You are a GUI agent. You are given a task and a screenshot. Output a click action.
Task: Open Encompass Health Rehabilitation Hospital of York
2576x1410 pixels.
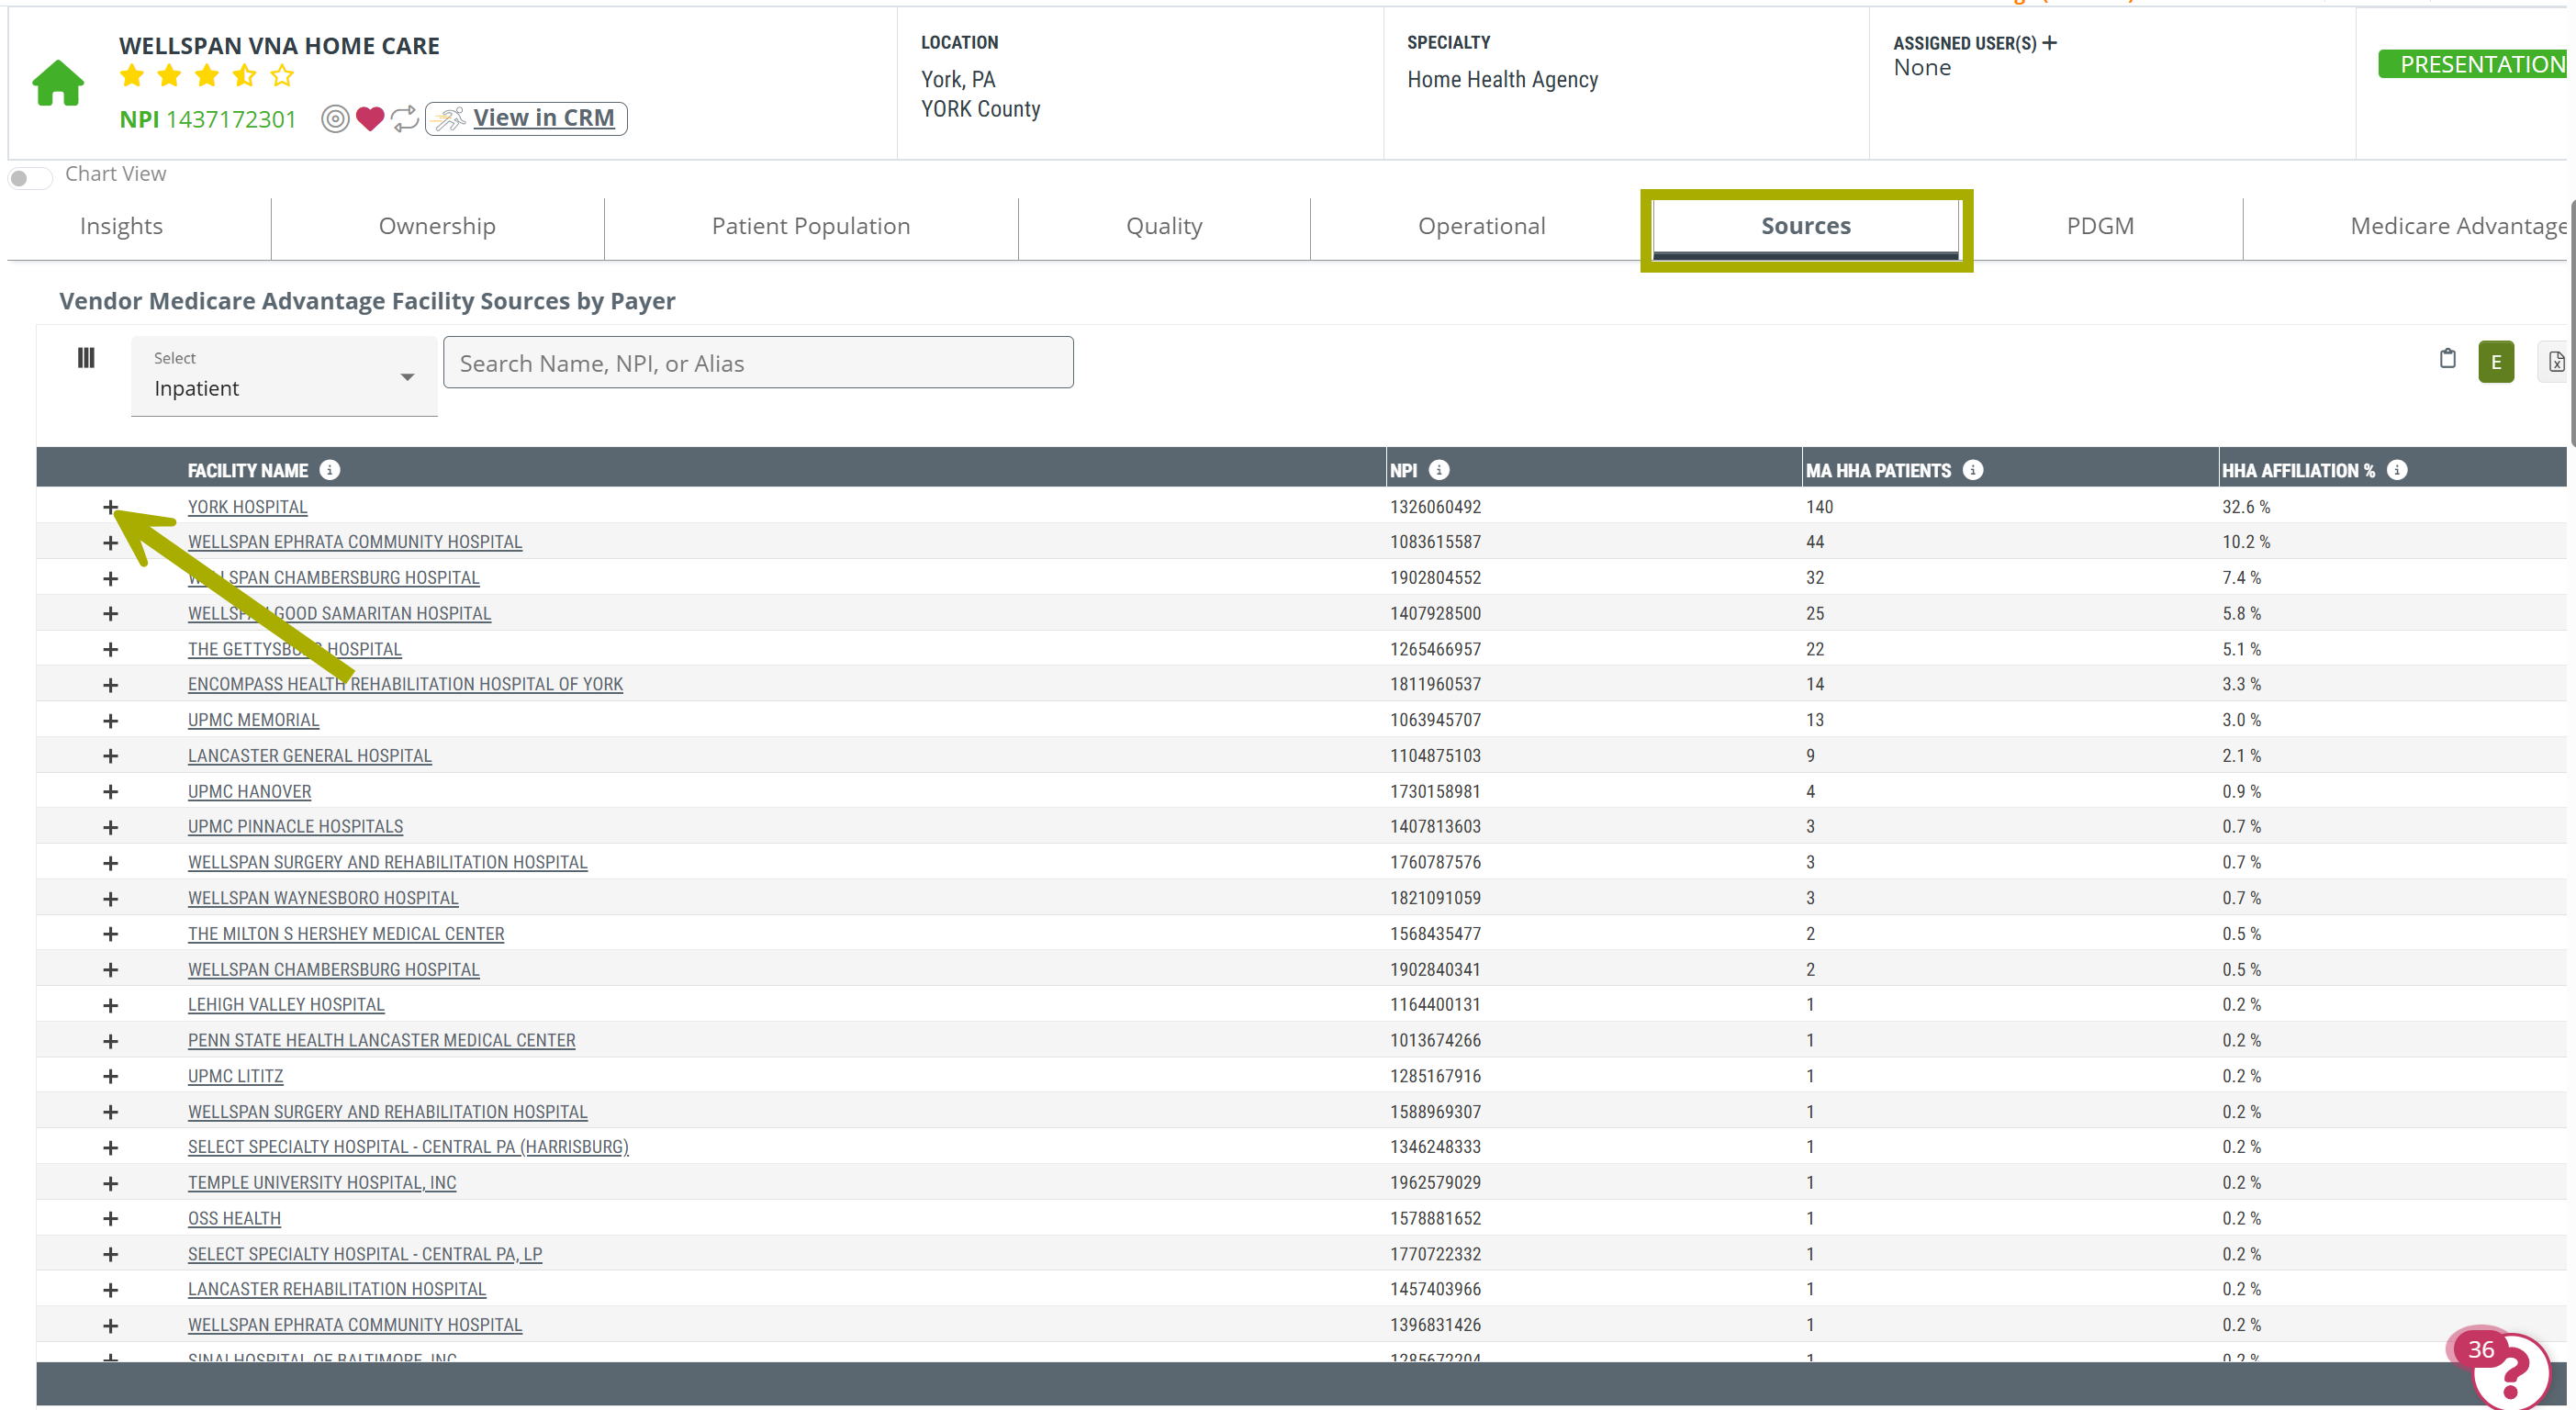pyautogui.click(x=405, y=684)
